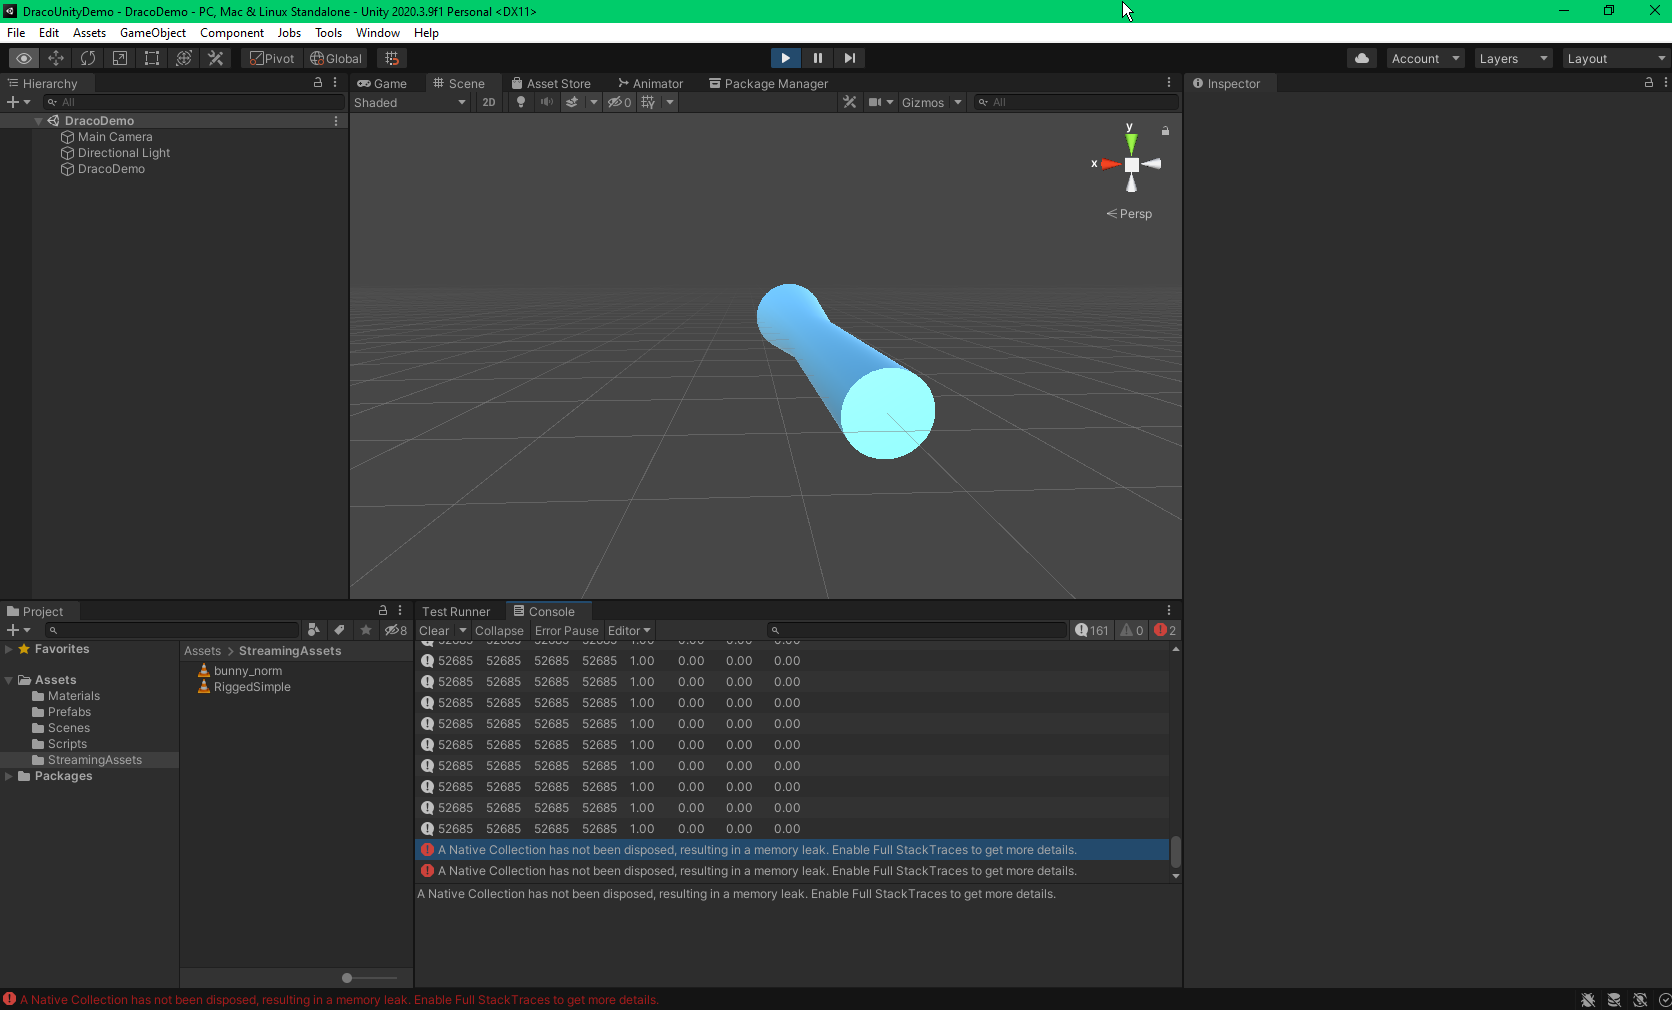Viewport: 1672px width, 1010px height.
Task: Open the auto generate lighting status icon
Action: (x=1640, y=1000)
